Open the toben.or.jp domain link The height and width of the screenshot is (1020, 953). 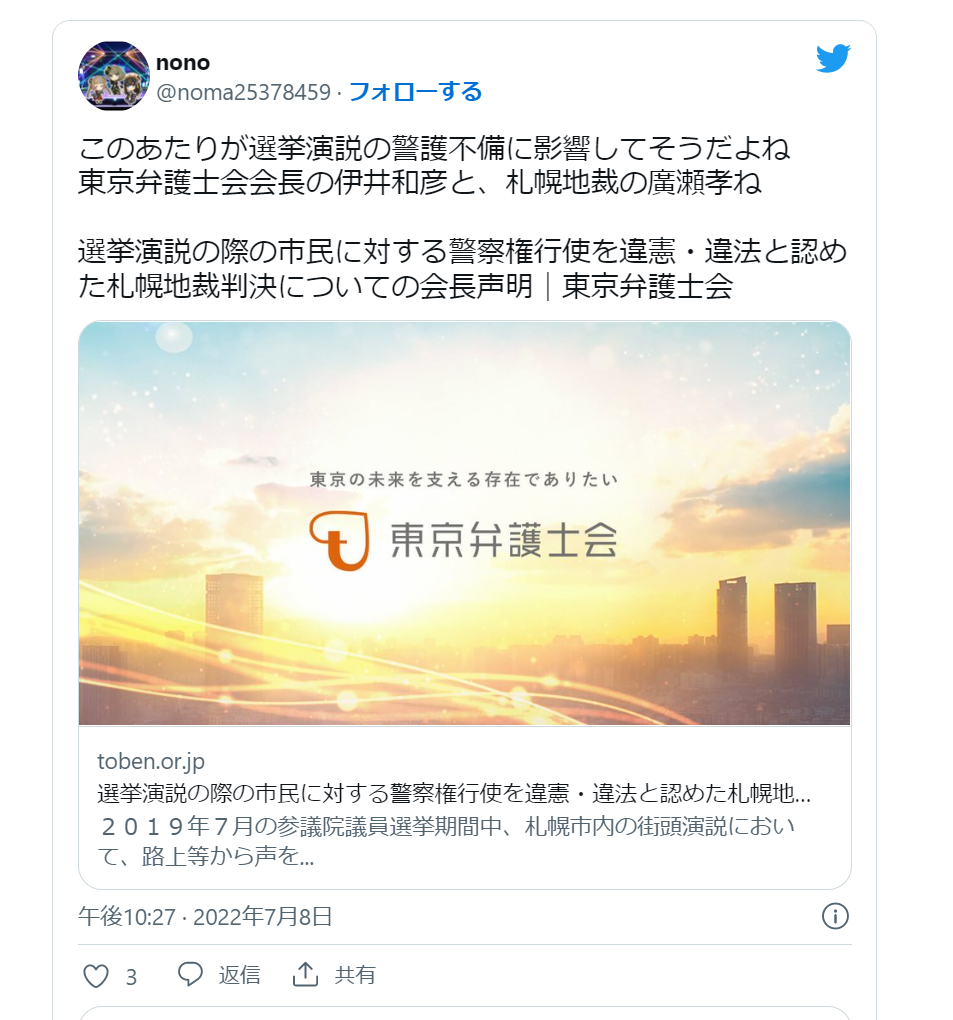(x=151, y=761)
